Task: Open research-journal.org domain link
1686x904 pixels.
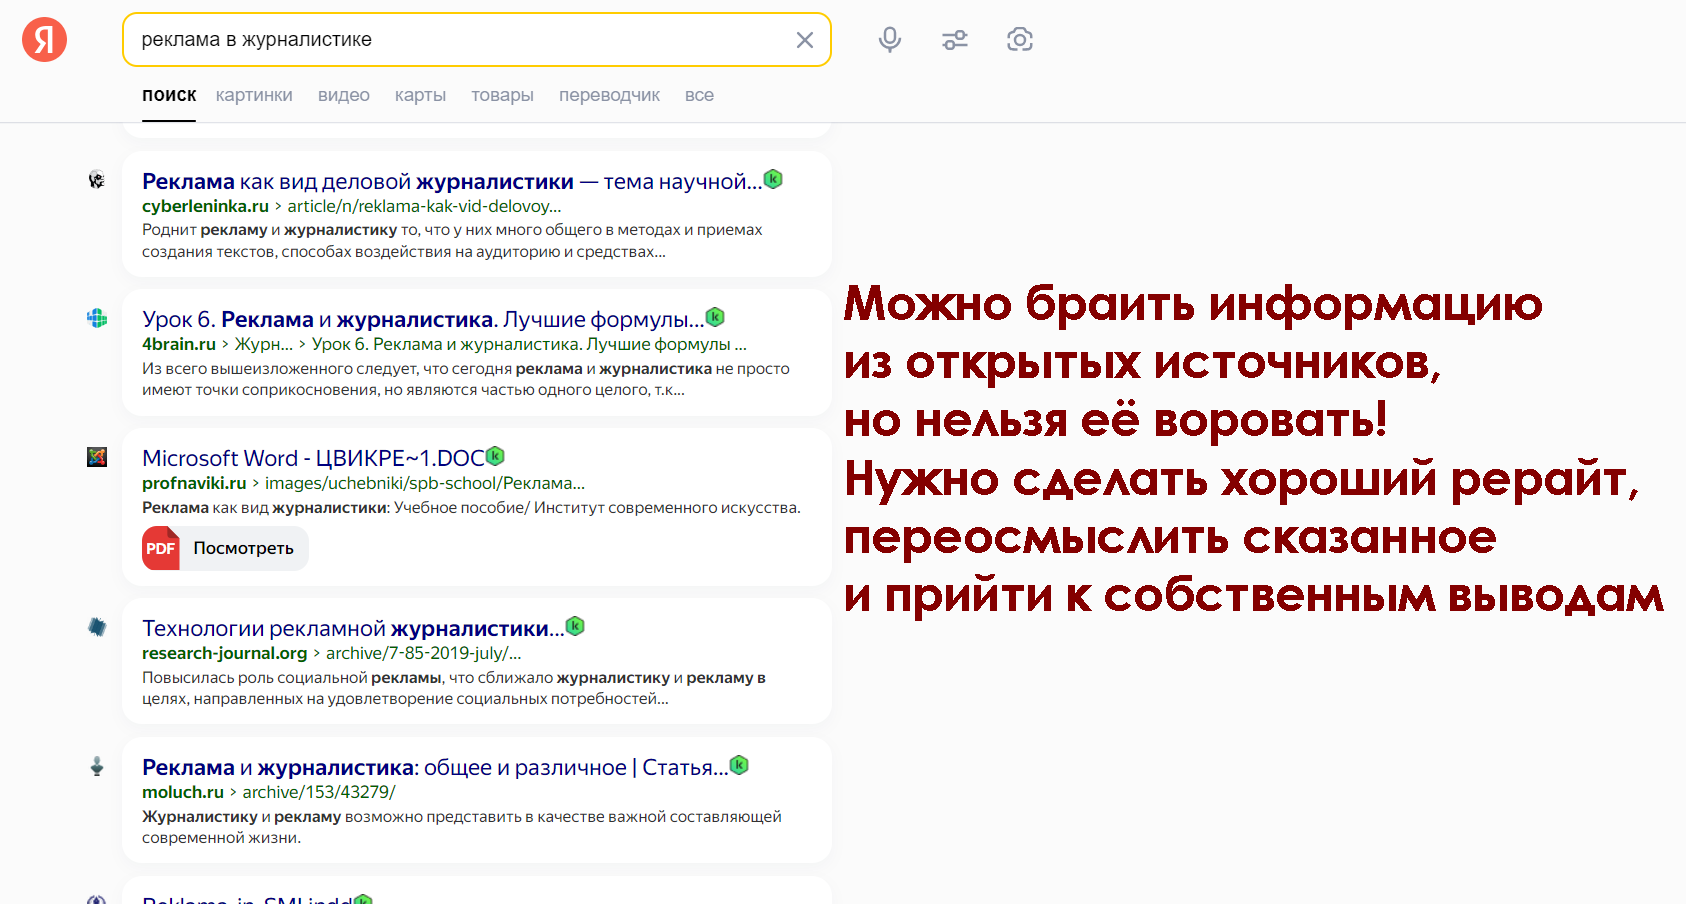Action: (x=225, y=653)
